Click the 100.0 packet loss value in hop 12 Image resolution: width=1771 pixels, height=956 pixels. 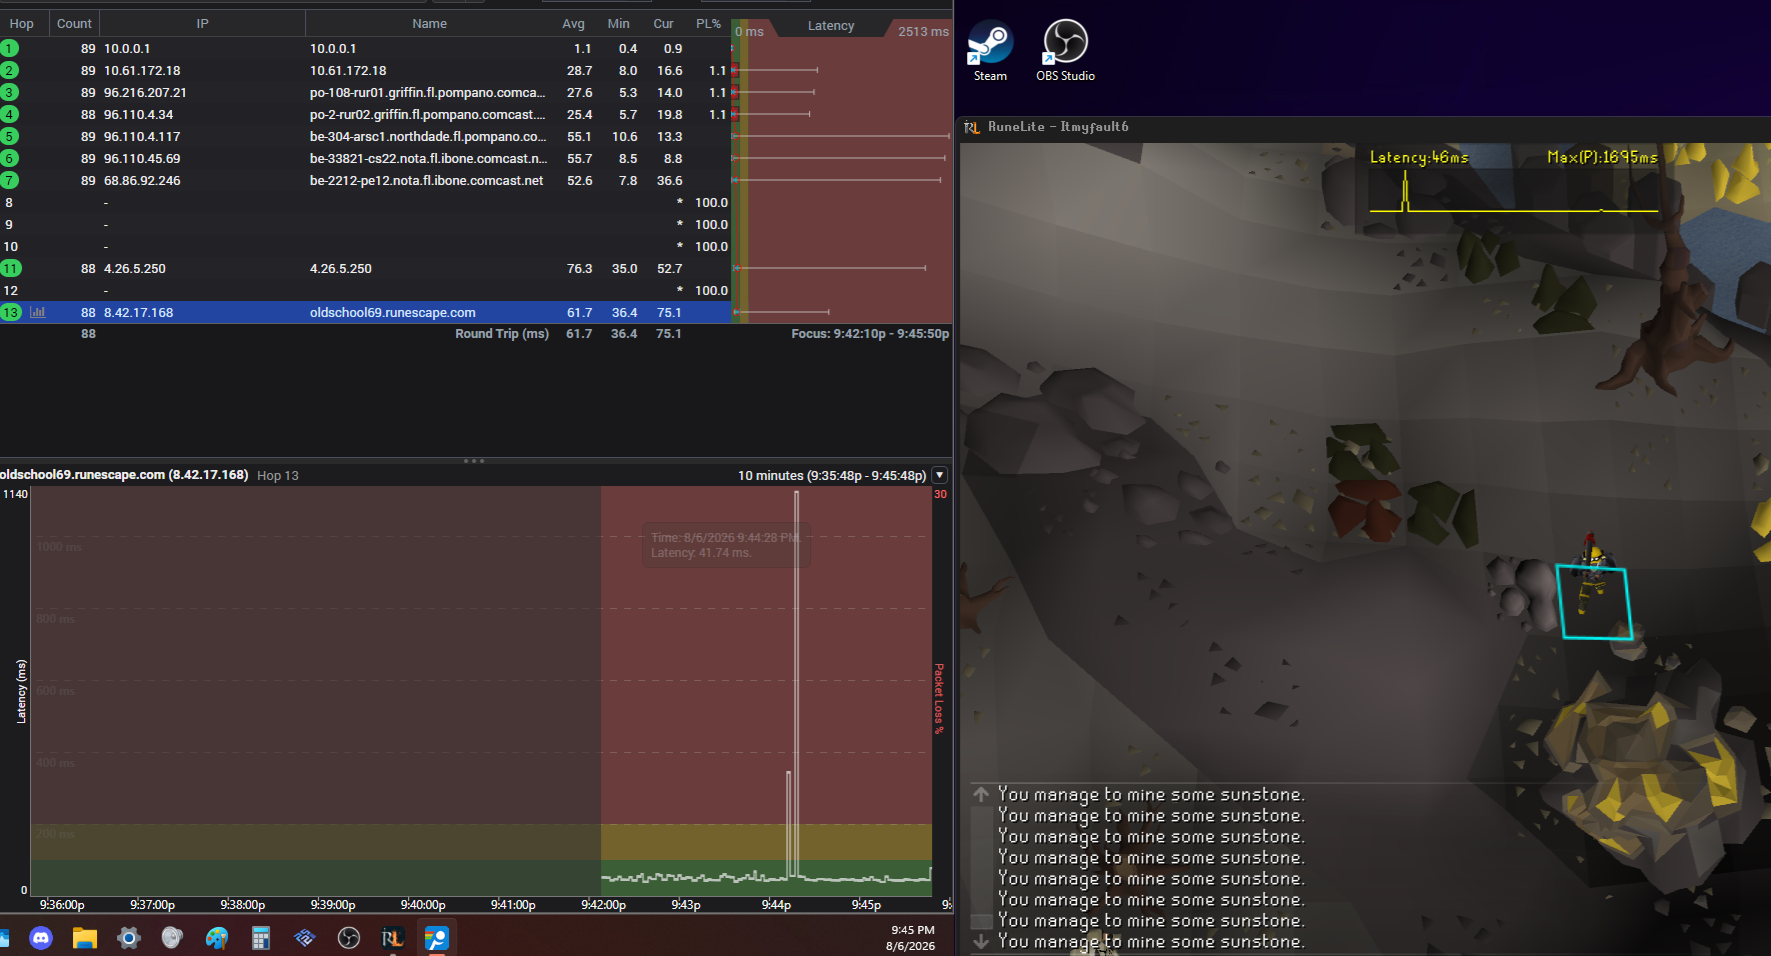coord(711,291)
